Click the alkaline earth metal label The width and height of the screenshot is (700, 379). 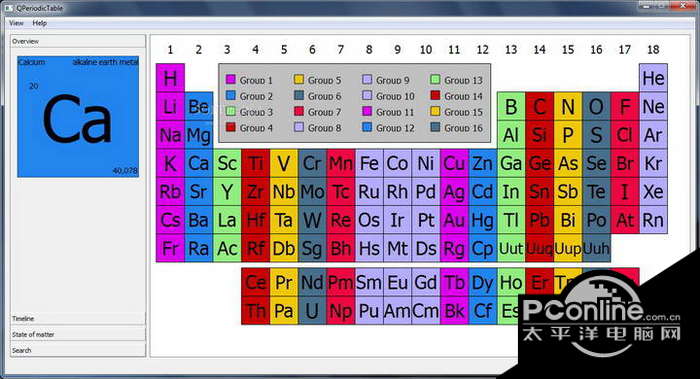[x=105, y=62]
